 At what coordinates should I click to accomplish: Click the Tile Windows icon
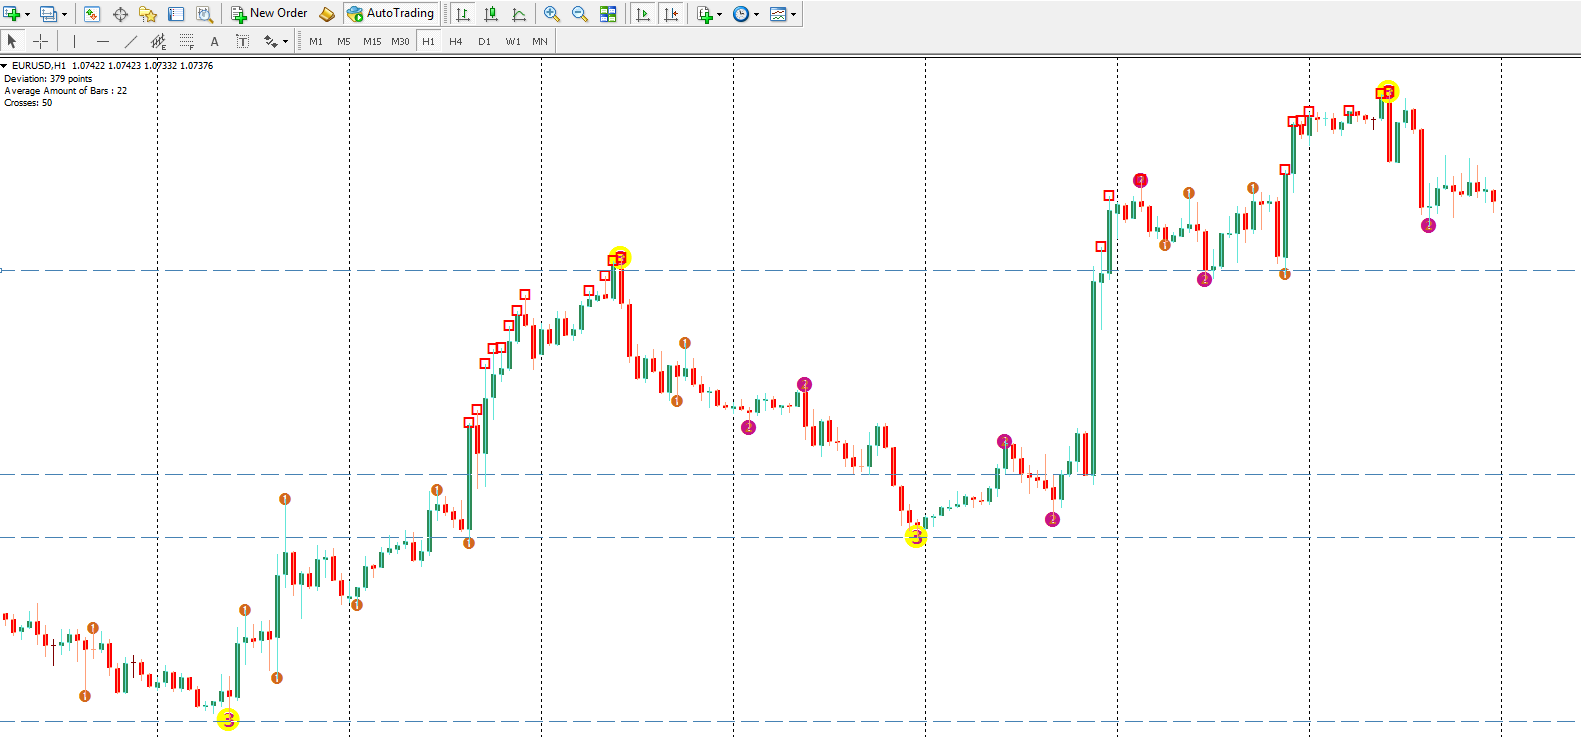coord(608,14)
